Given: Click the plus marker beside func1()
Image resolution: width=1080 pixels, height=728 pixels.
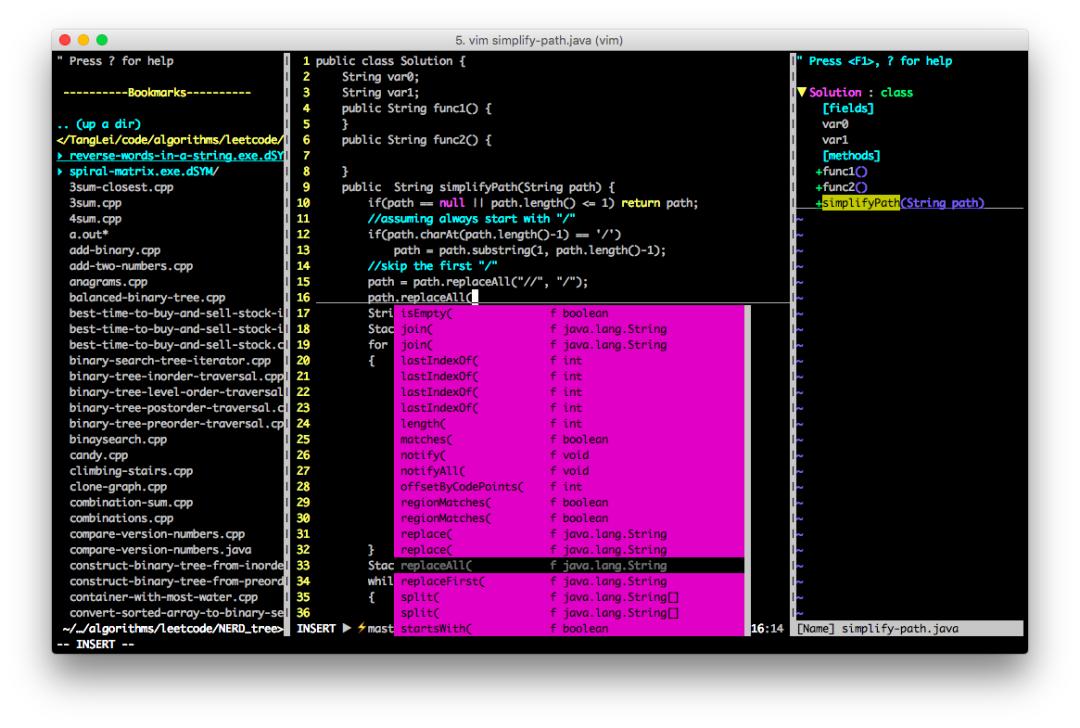Looking at the screenshot, I should click(x=819, y=172).
